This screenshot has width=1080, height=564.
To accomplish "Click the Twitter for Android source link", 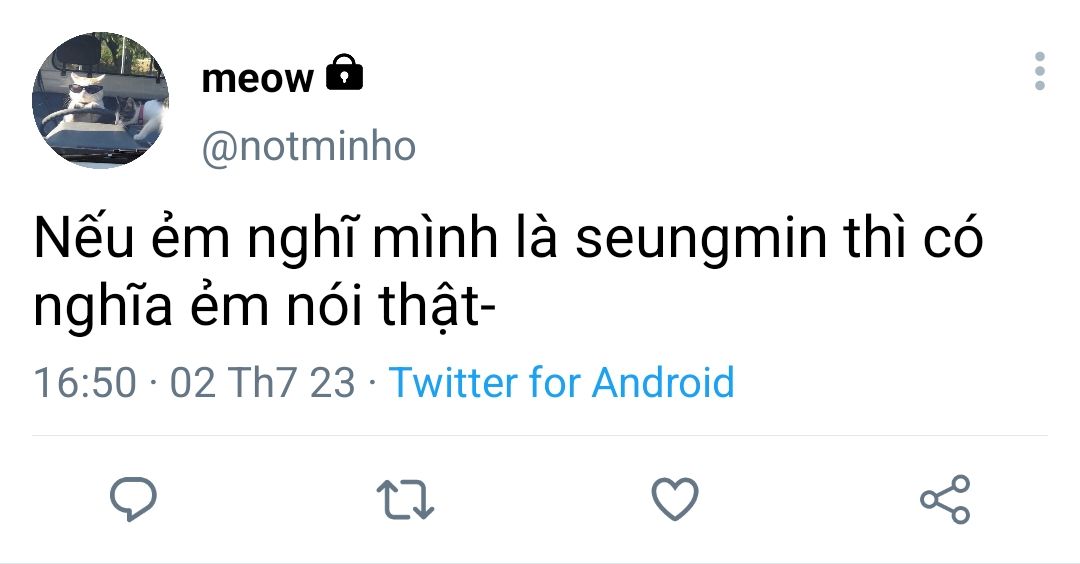I will tap(561, 383).
